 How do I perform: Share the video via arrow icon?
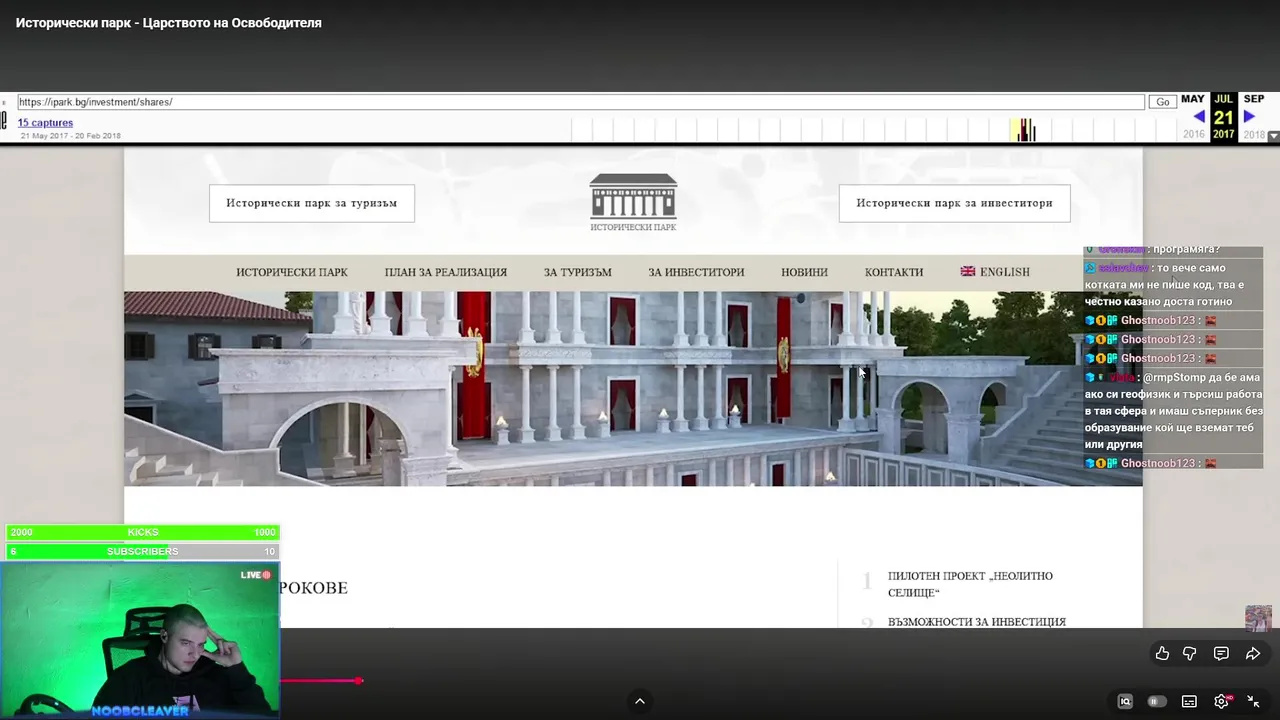1253,653
